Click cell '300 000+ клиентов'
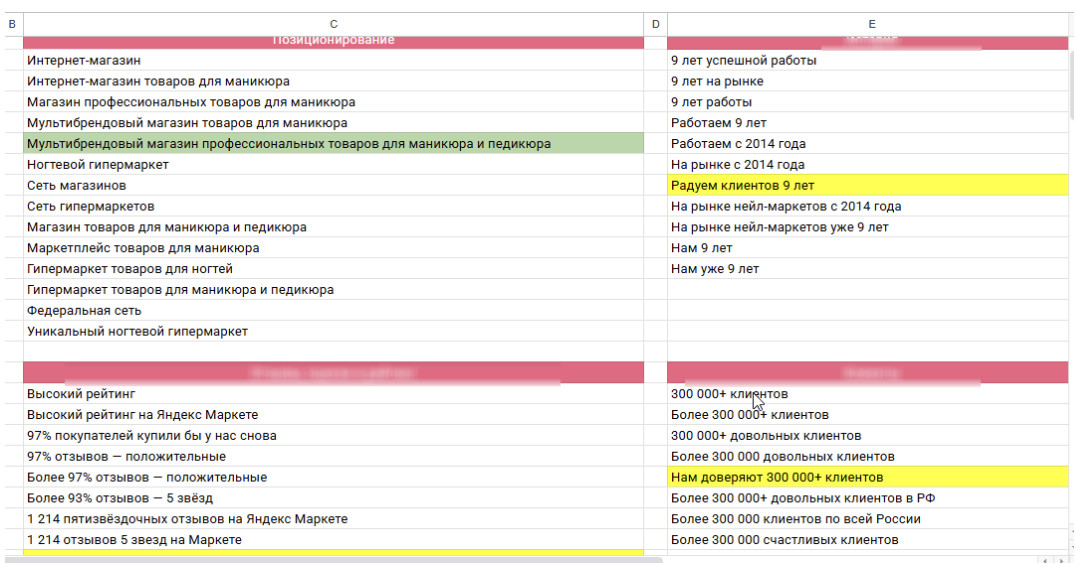Viewport: 1076px width, 564px height. pyautogui.click(x=867, y=394)
